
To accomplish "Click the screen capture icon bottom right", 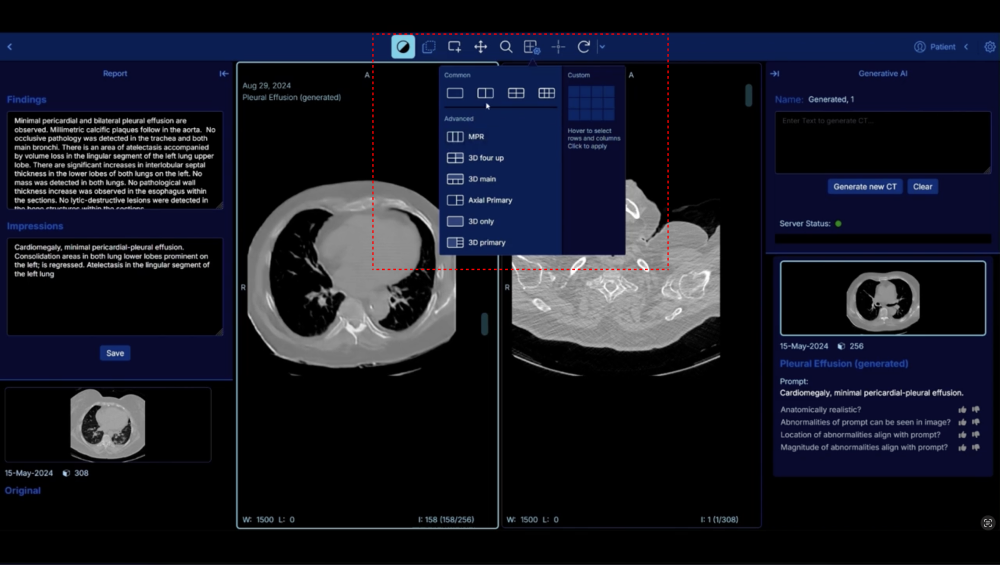I will click(x=988, y=523).
